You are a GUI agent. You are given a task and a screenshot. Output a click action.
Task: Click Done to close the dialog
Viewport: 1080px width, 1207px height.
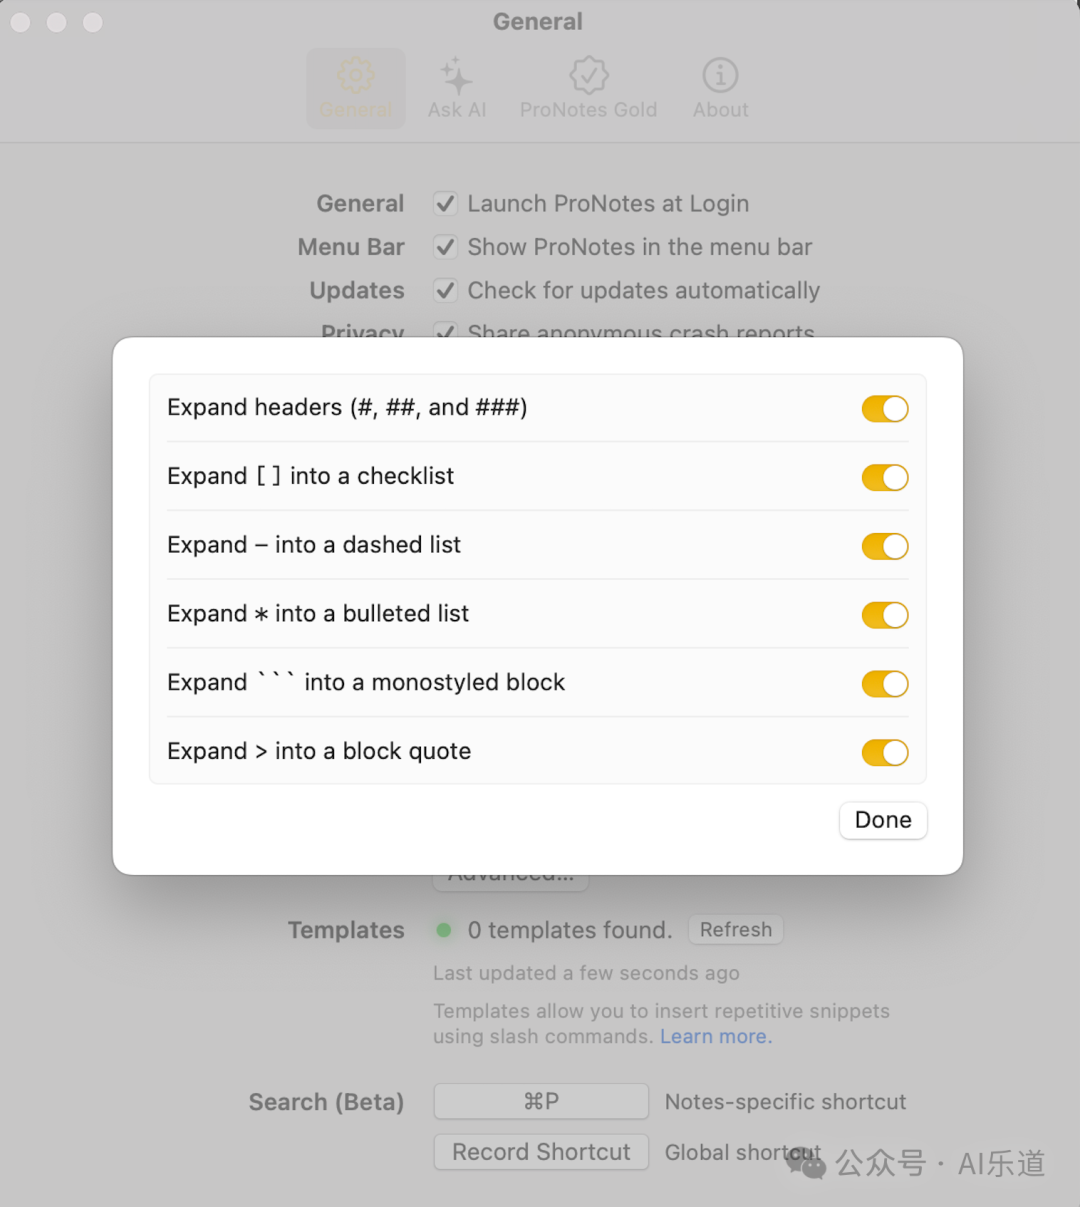pyautogui.click(x=883, y=820)
